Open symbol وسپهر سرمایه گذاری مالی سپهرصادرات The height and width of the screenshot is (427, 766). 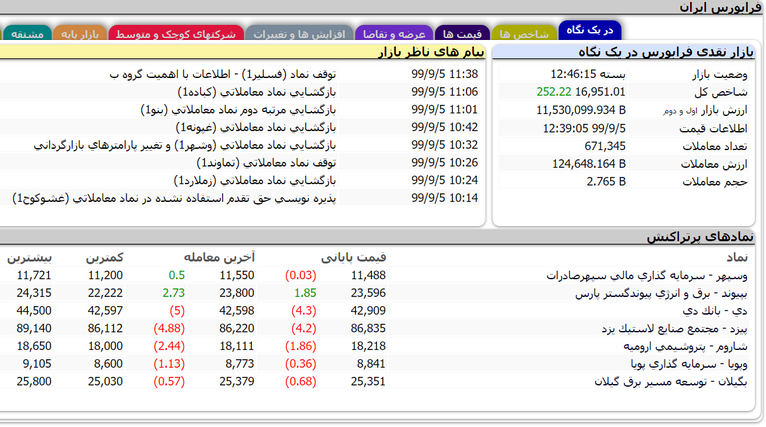point(647,276)
